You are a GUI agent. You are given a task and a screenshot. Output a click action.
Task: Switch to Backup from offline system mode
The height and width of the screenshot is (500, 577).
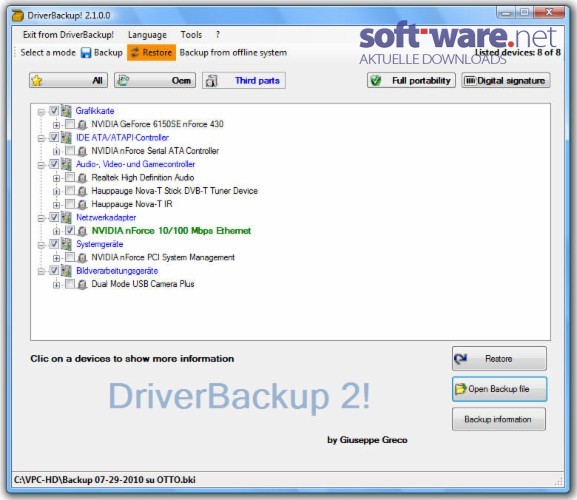(233, 53)
